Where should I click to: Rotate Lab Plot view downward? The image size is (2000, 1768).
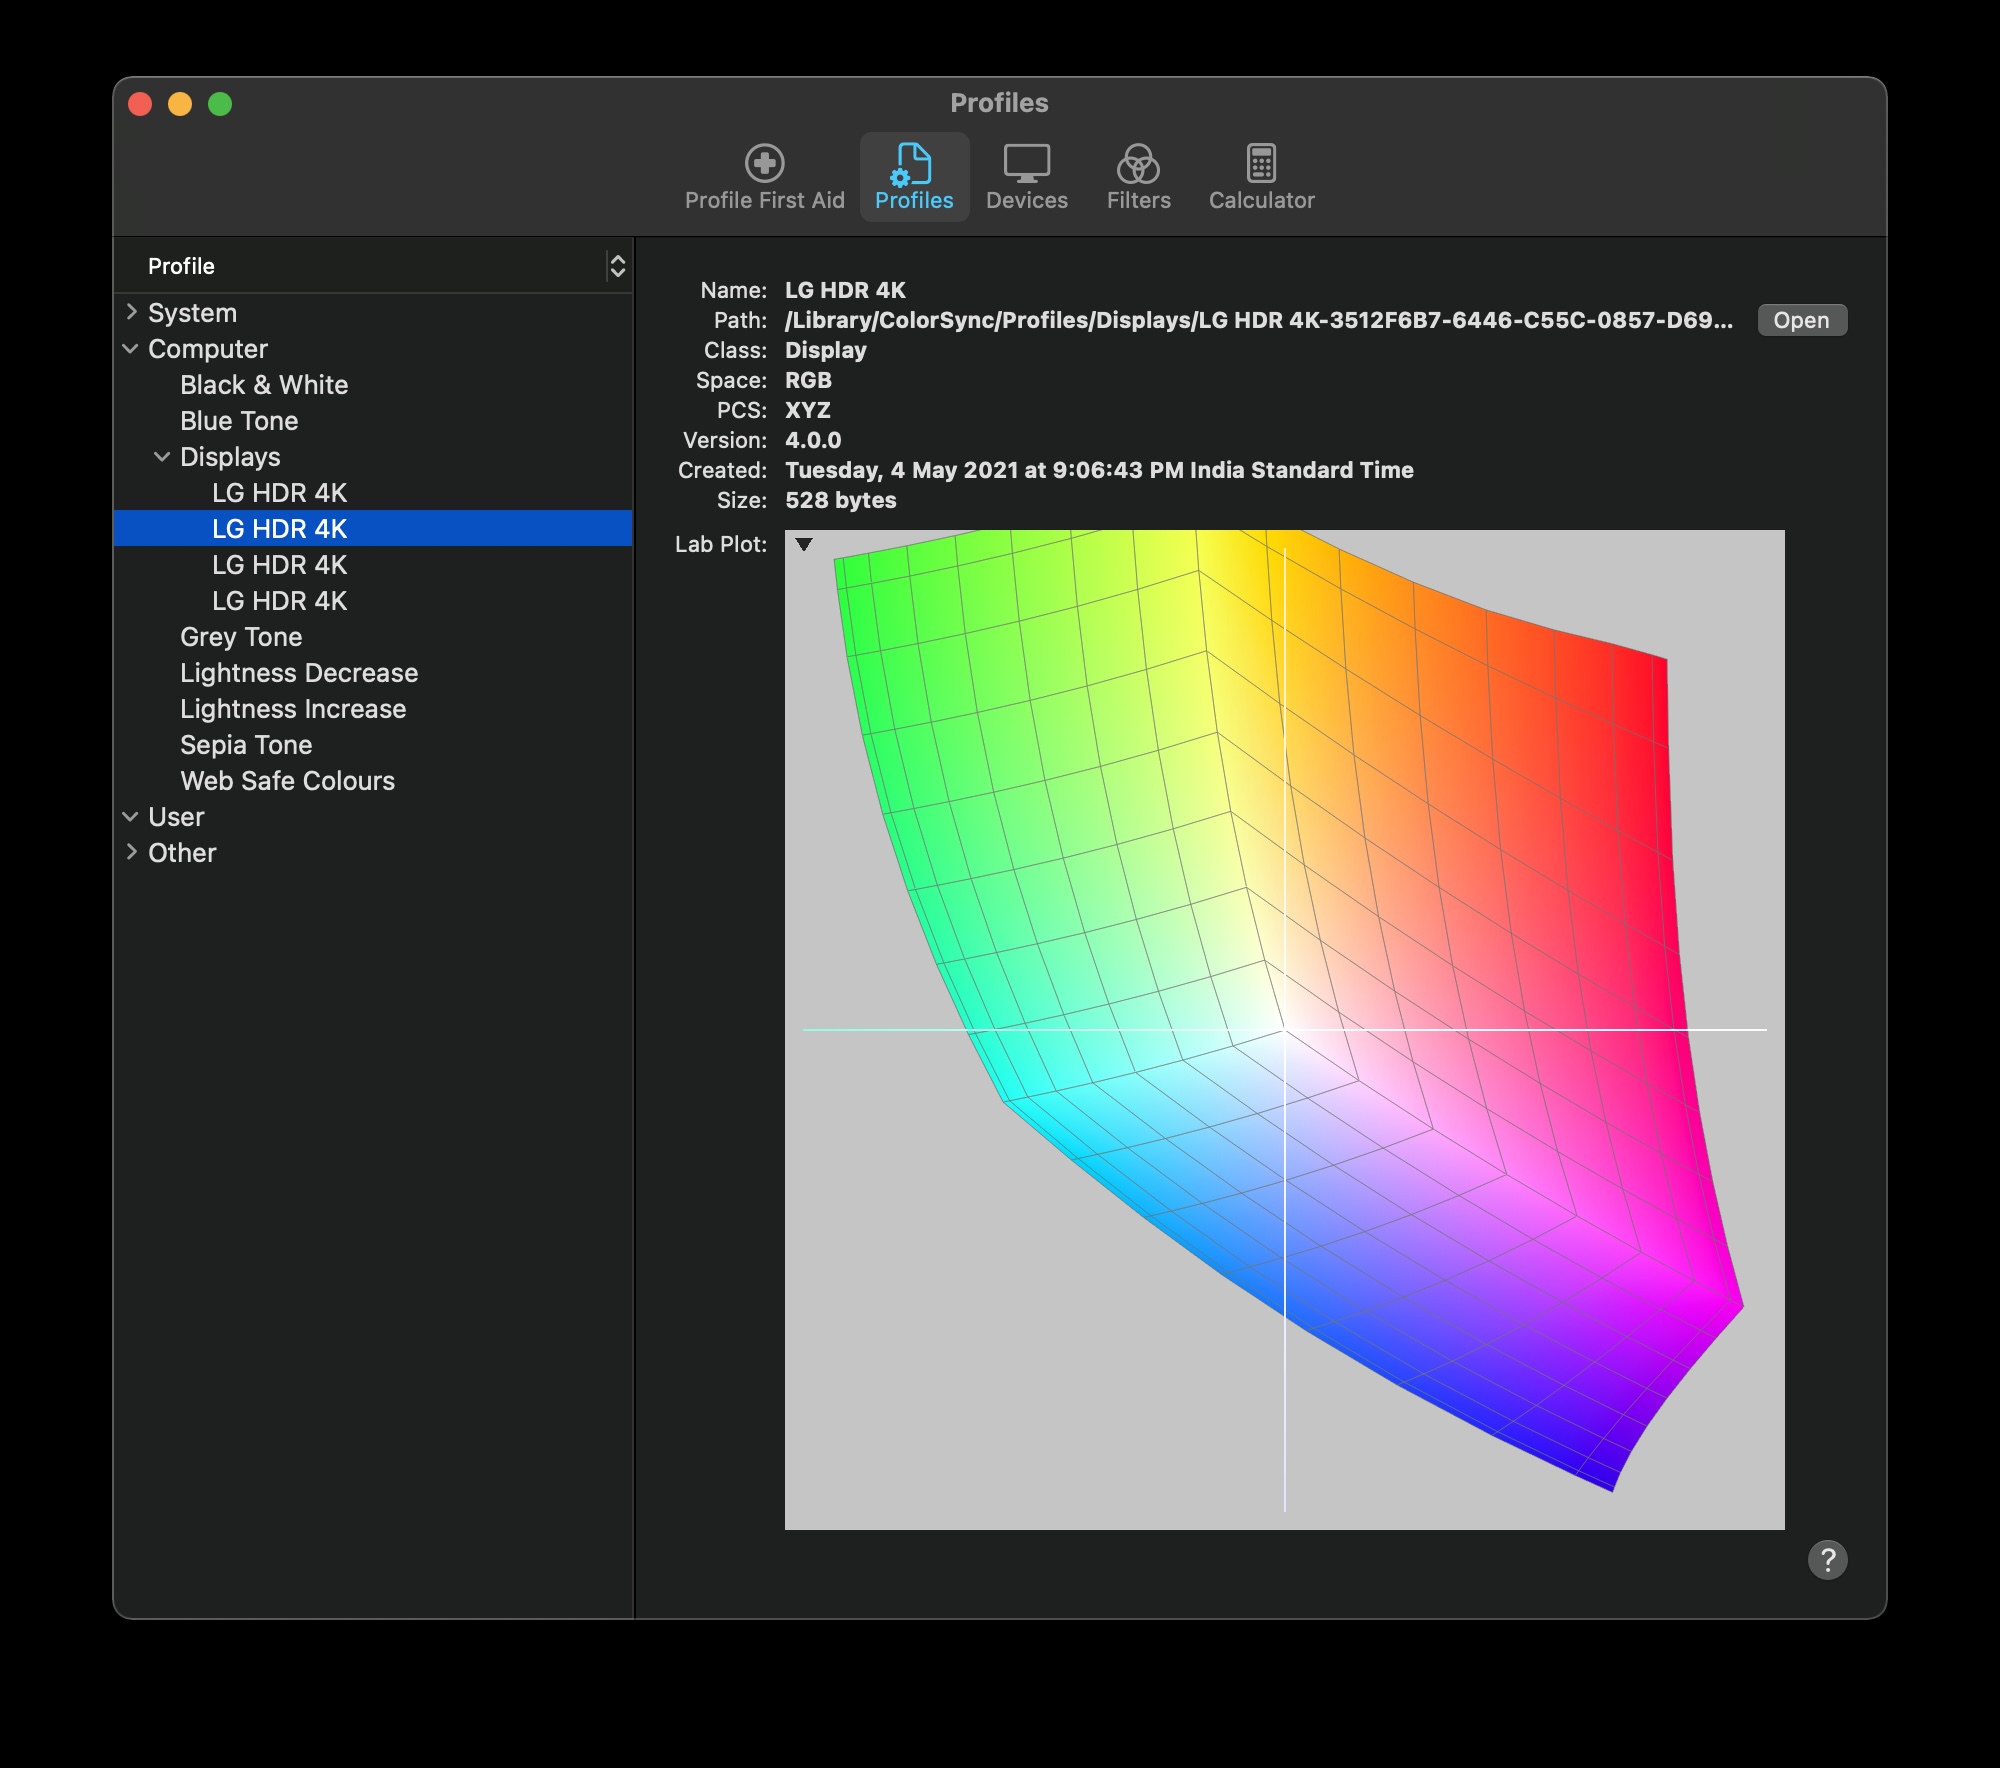pos(805,543)
